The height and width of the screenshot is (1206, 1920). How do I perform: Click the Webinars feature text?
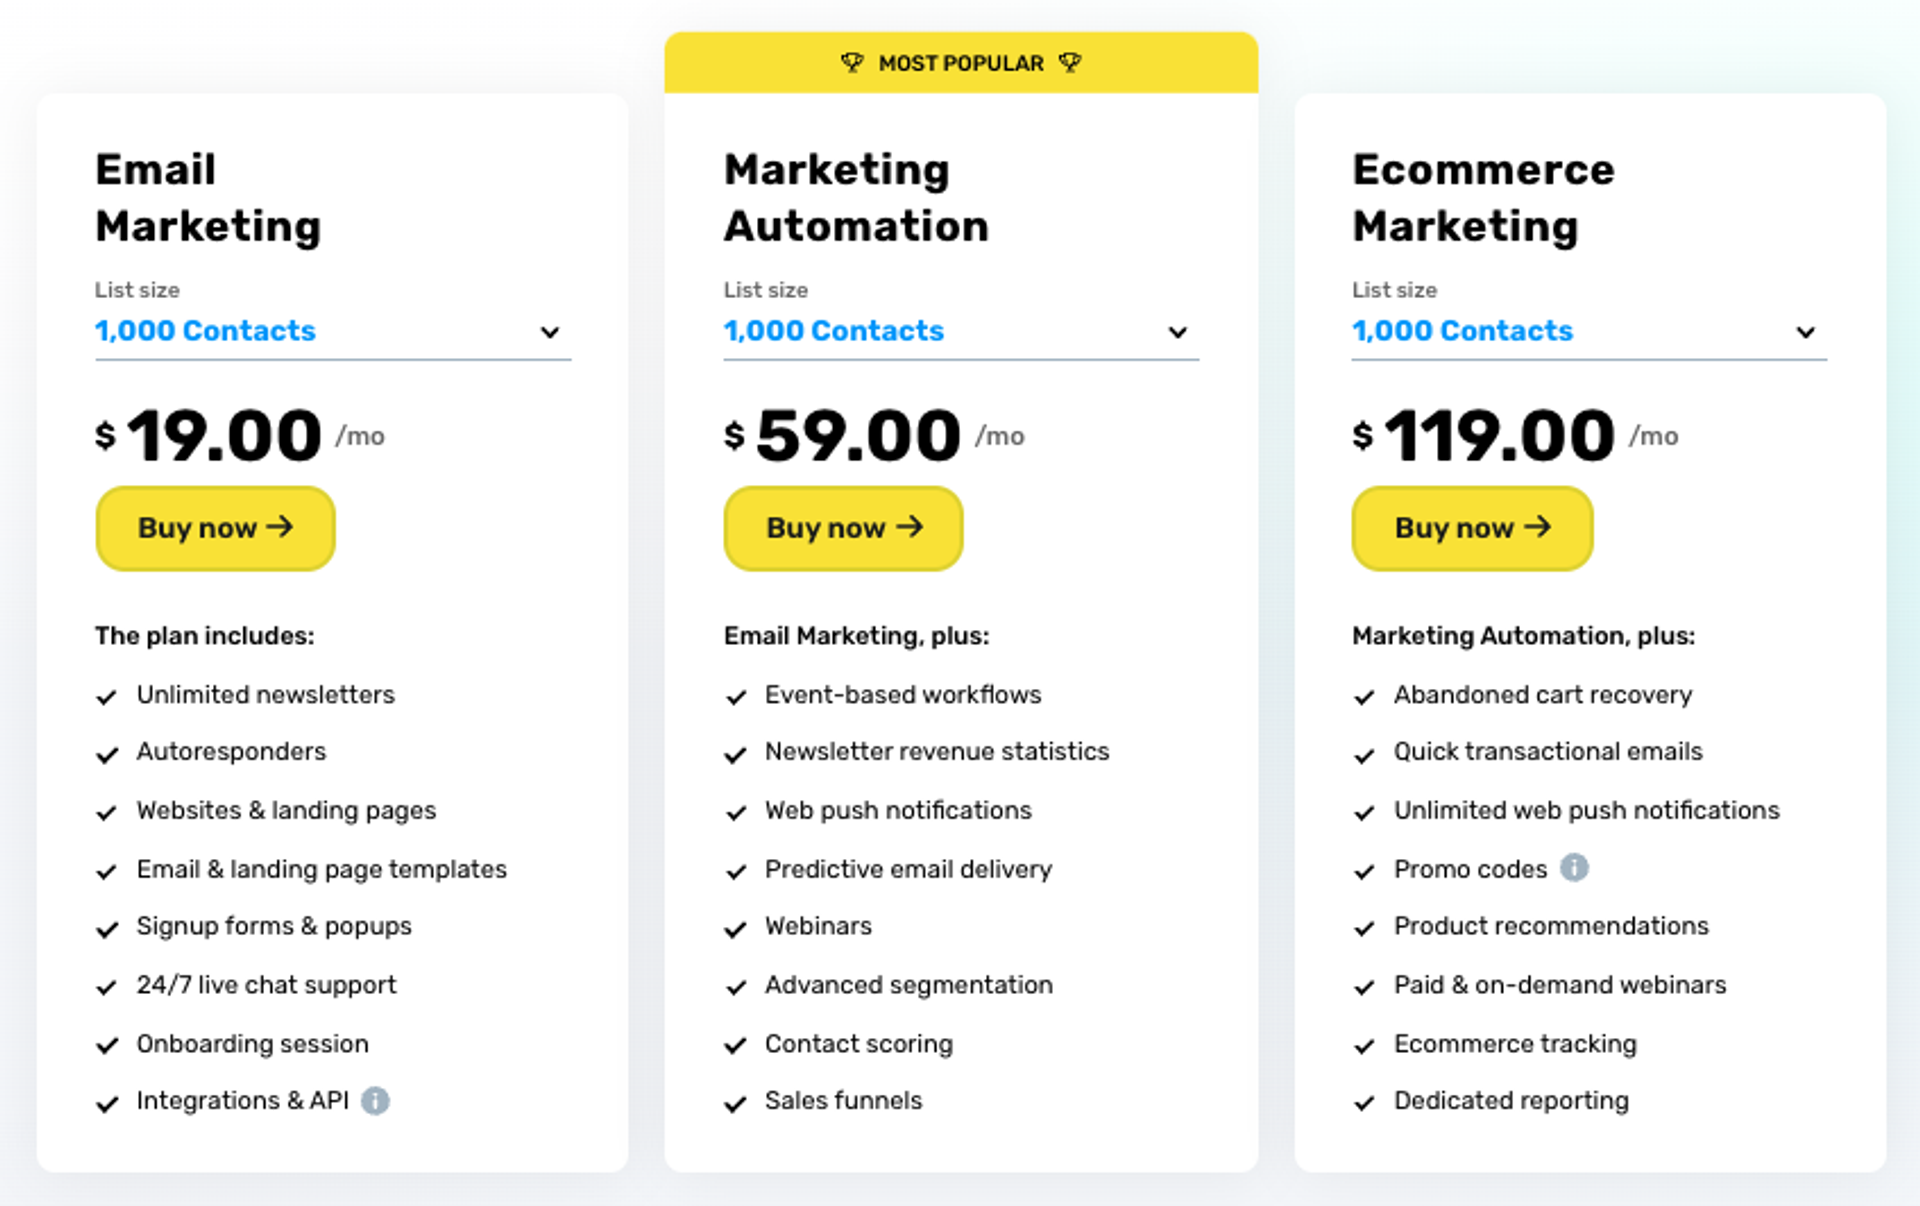[x=818, y=927]
